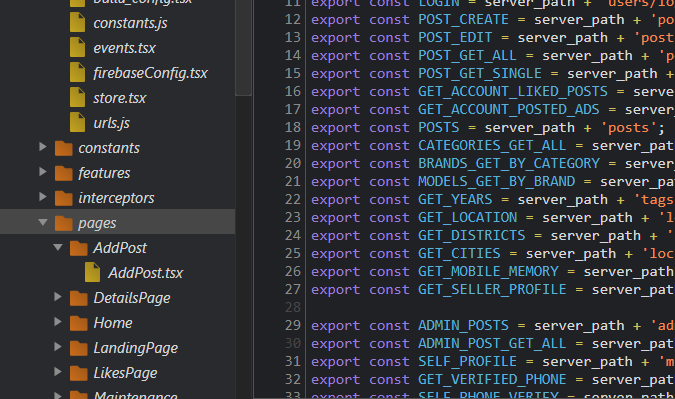The width and height of the screenshot is (675, 399).
Task: Click the events.tsx file icon
Action: point(77,47)
